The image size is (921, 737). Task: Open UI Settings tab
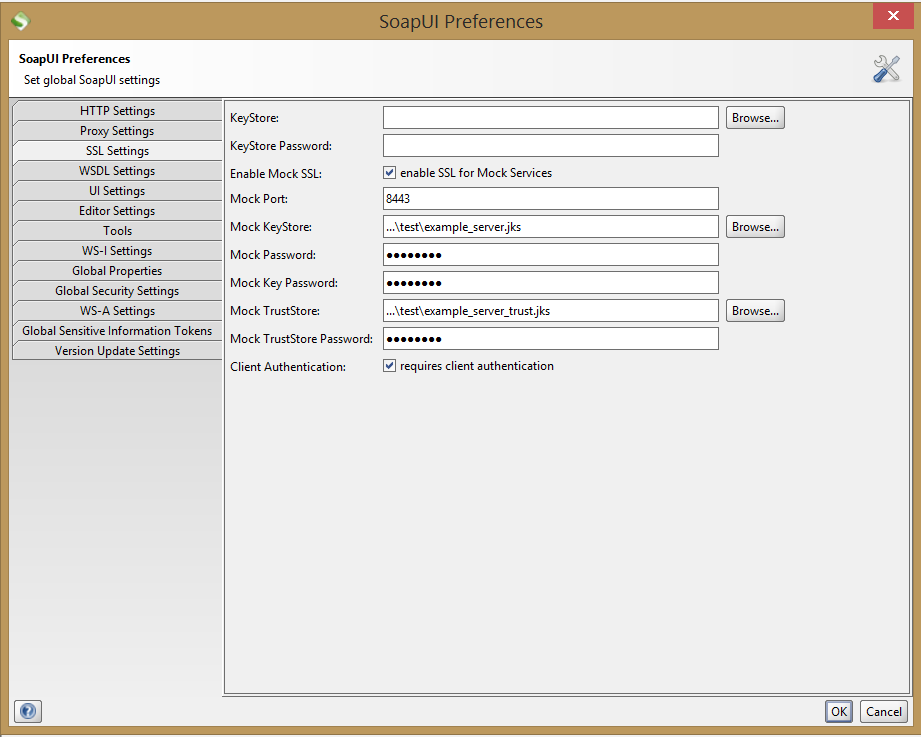pyautogui.click(x=117, y=191)
